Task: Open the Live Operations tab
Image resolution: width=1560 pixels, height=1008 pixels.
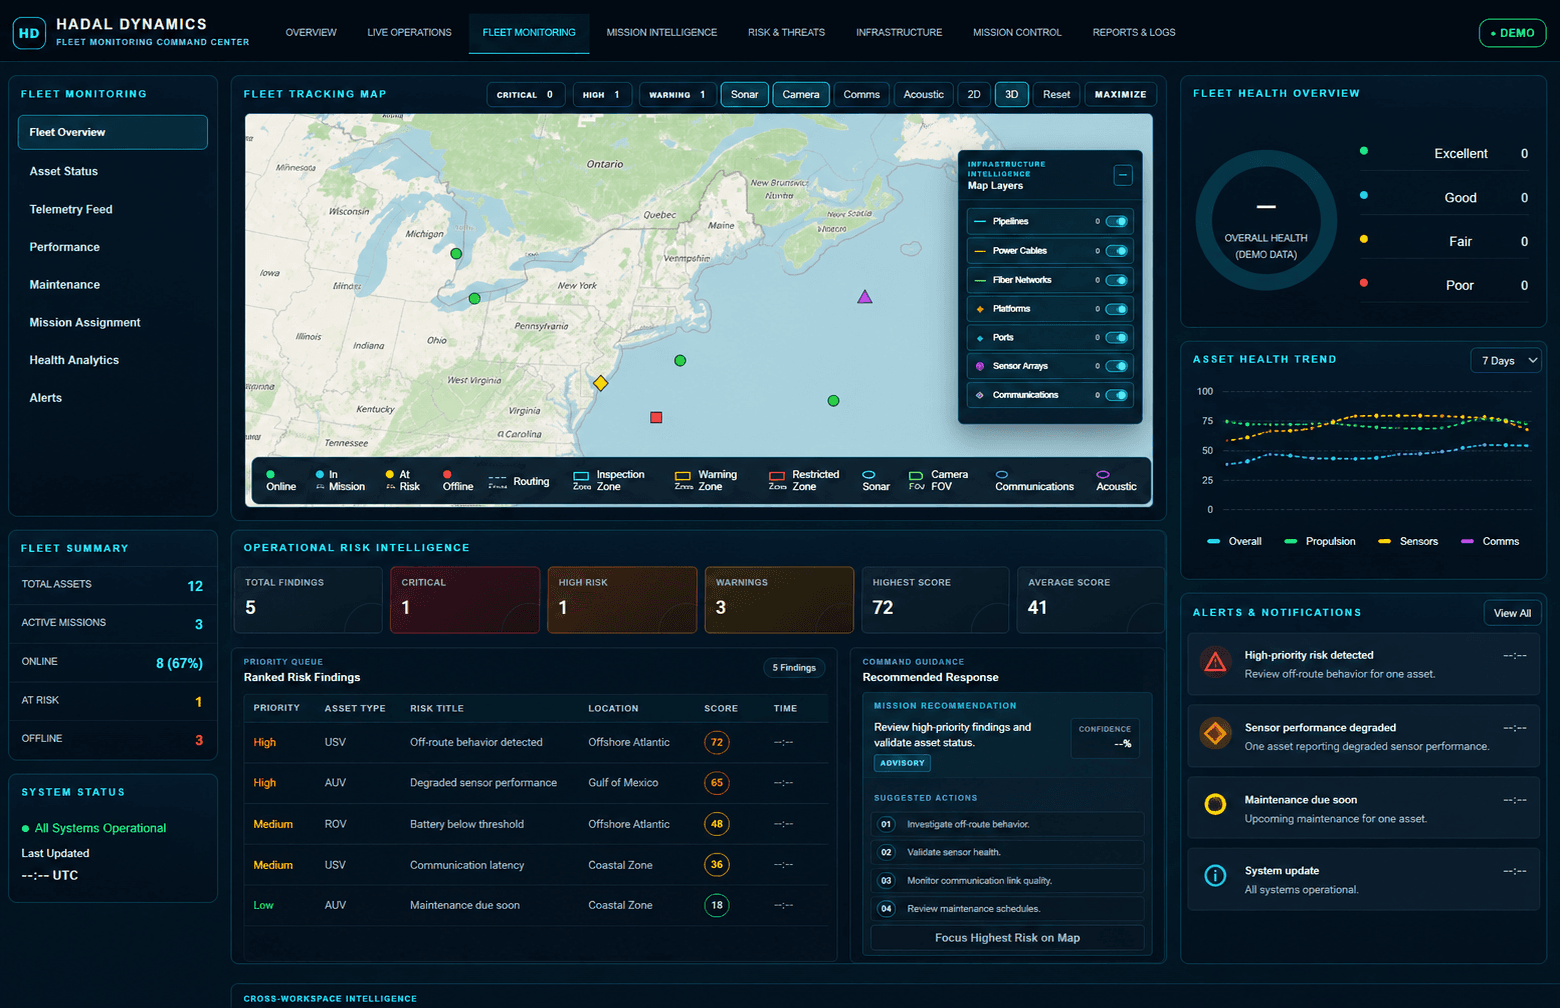Action: tap(409, 33)
